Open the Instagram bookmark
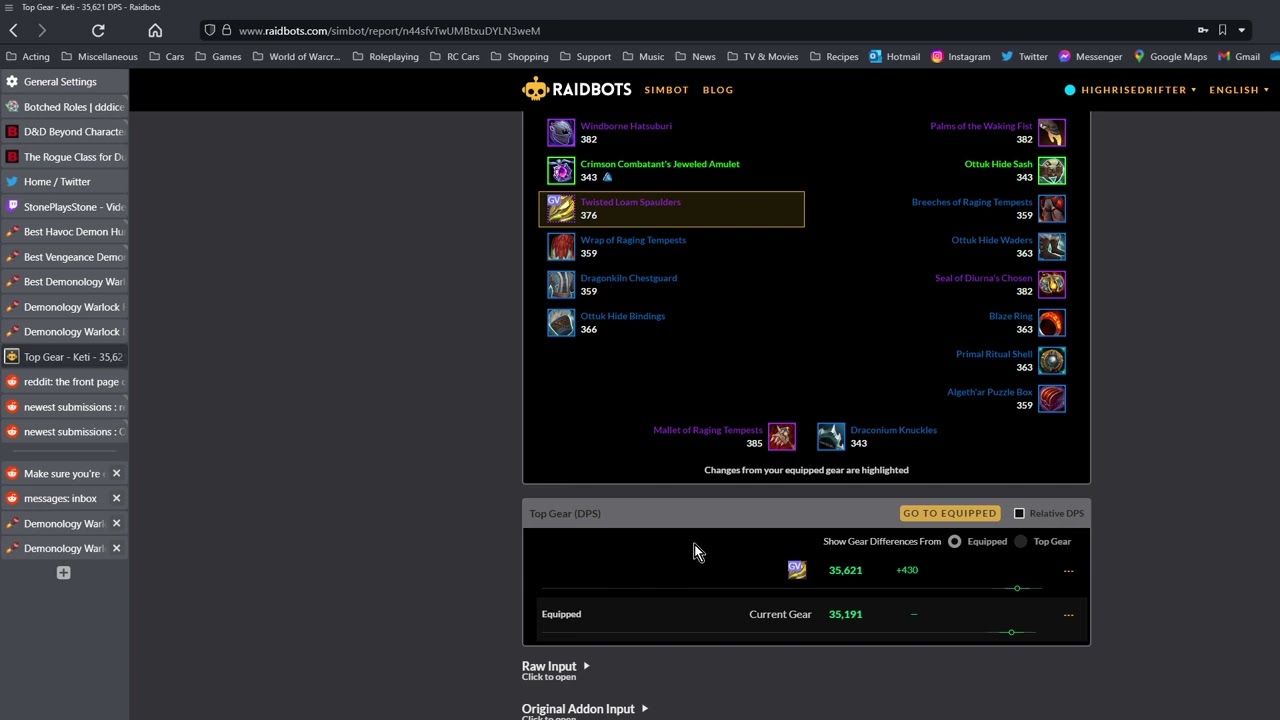This screenshot has height=720, width=1280. pos(960,57)
